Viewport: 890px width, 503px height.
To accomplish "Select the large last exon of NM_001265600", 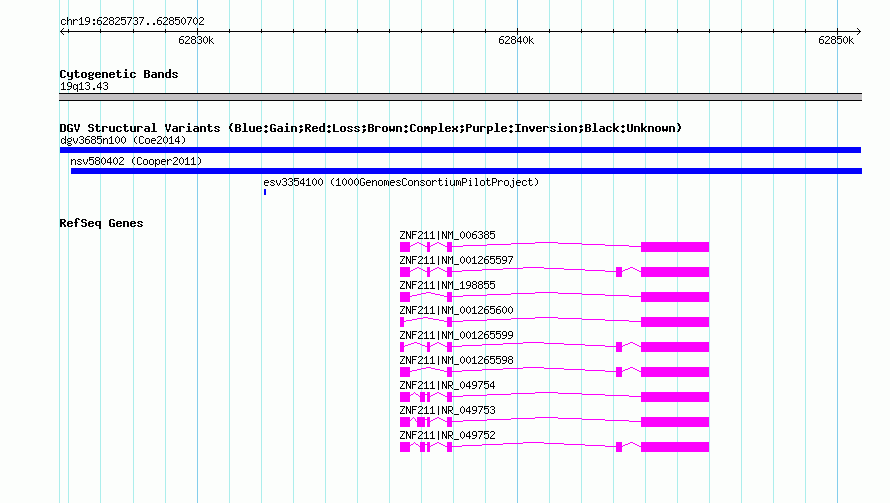I will 675,322.
